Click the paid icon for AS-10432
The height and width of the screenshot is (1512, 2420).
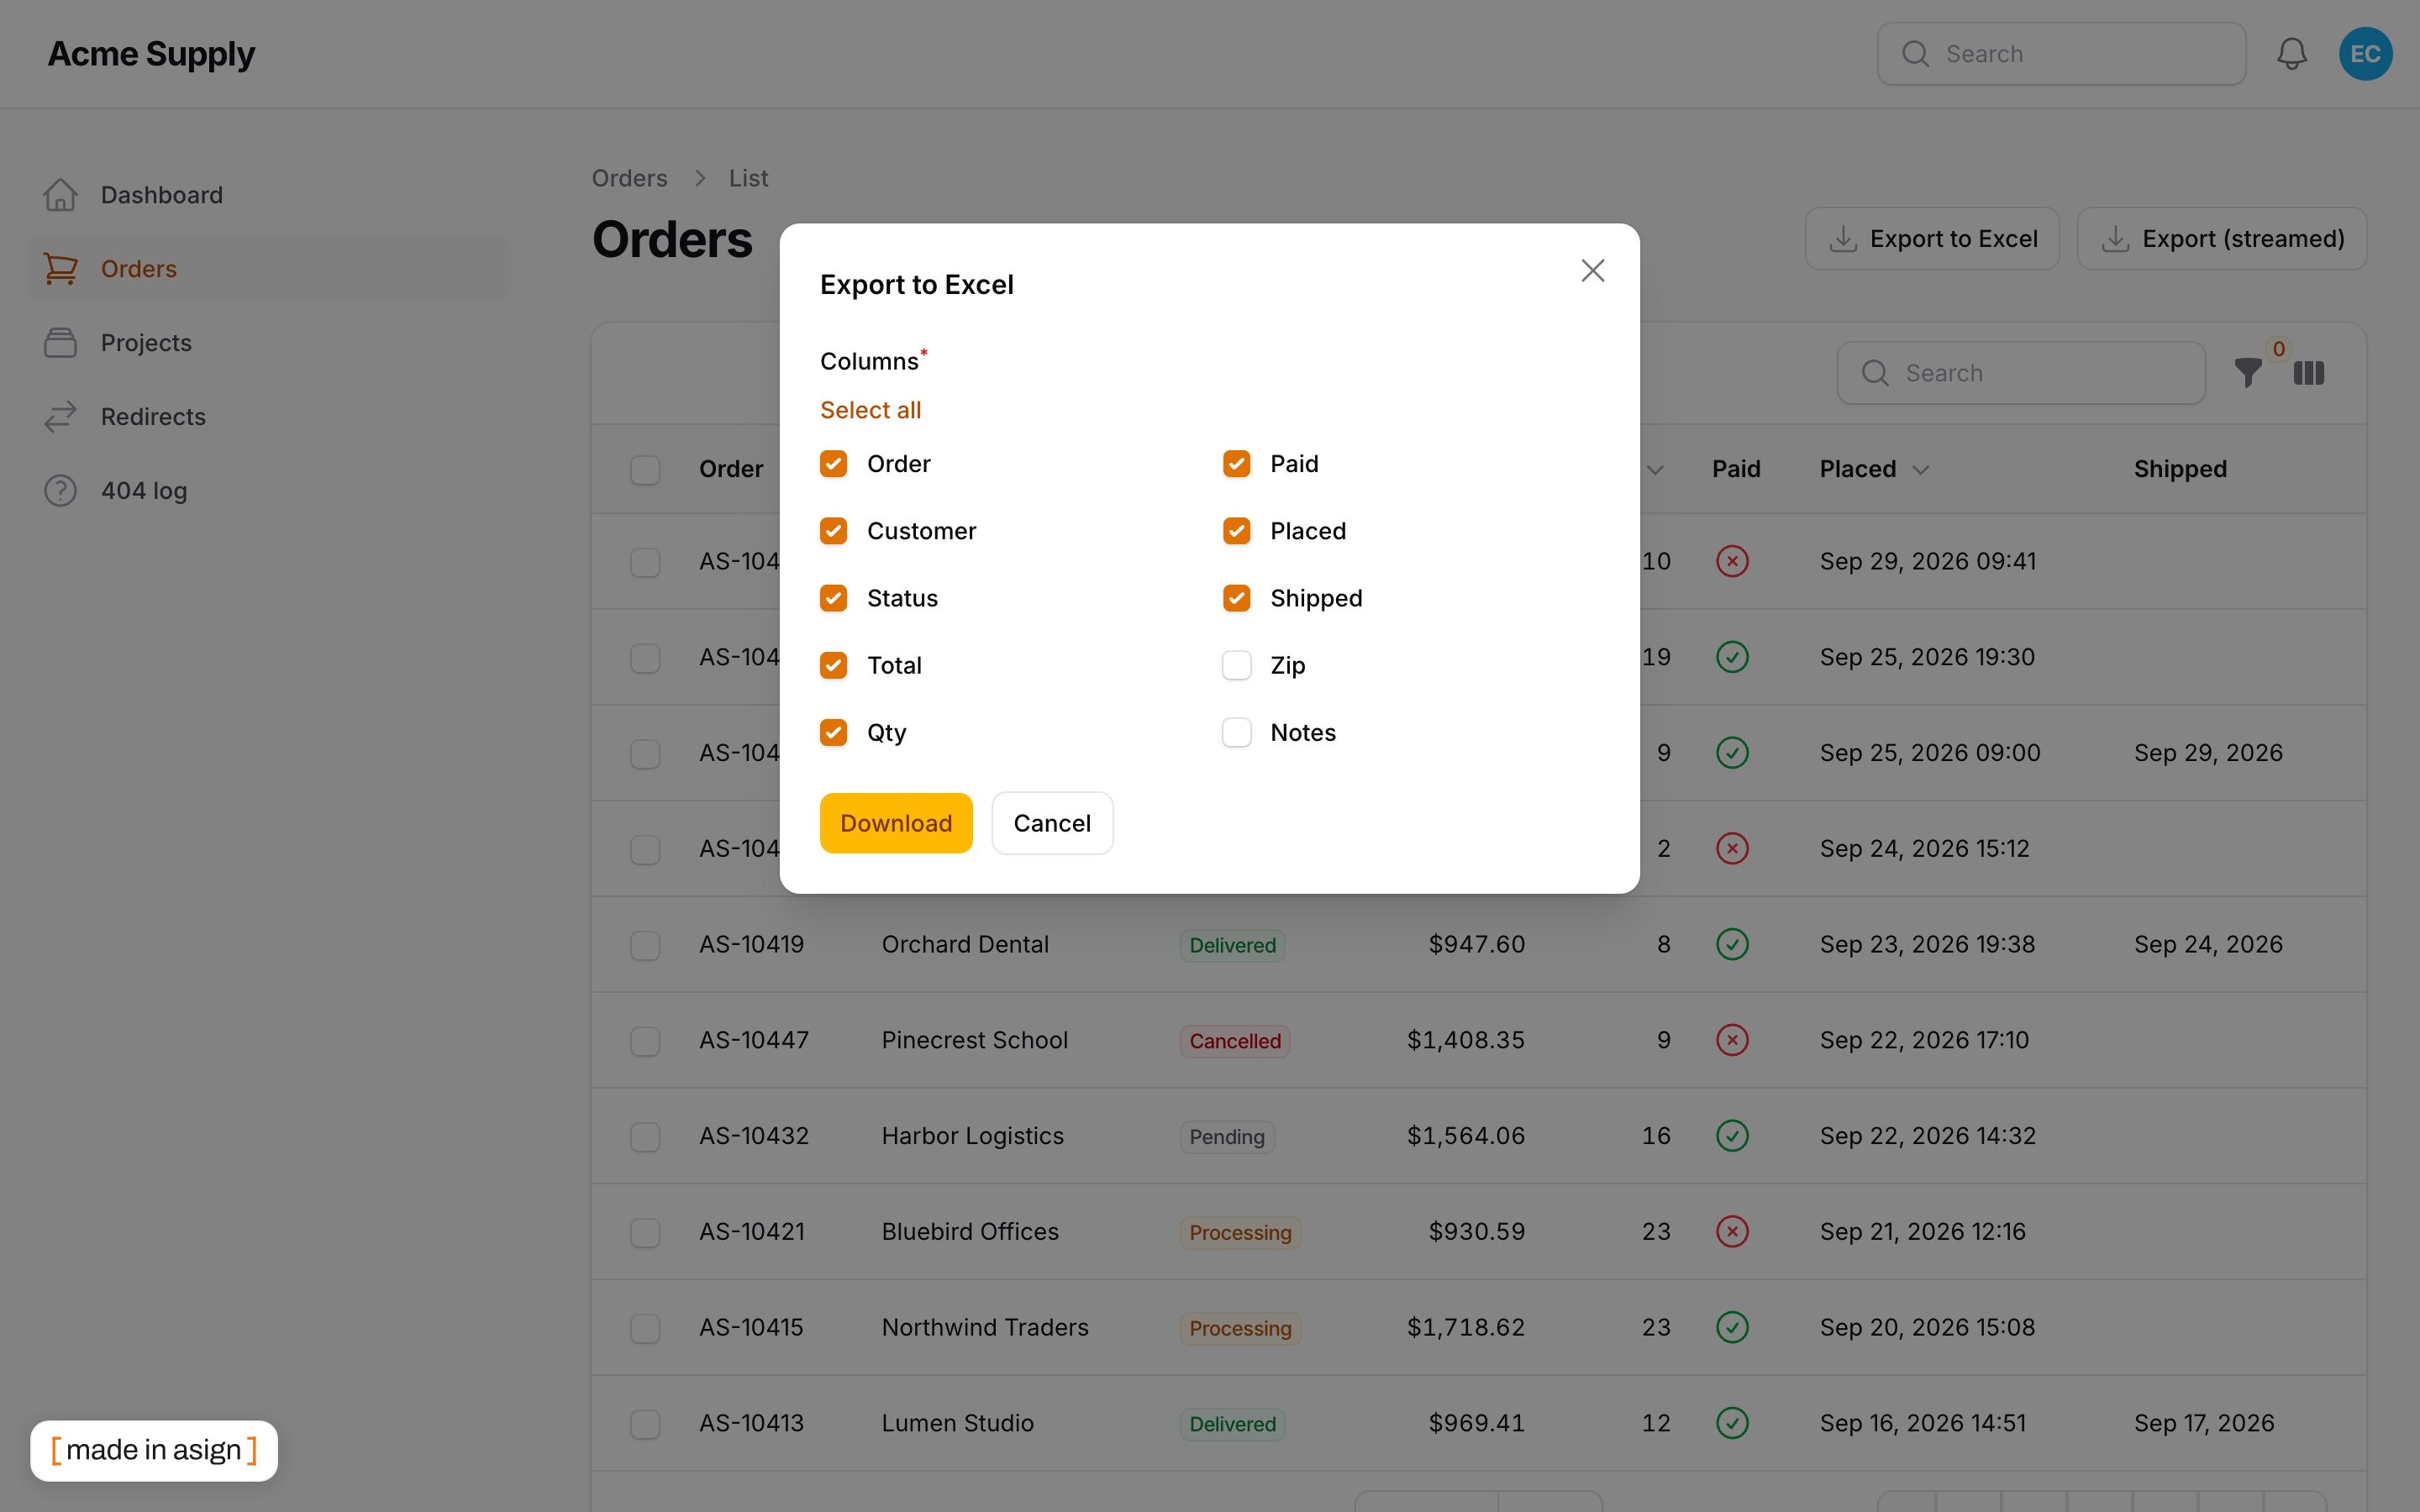1732,1136
